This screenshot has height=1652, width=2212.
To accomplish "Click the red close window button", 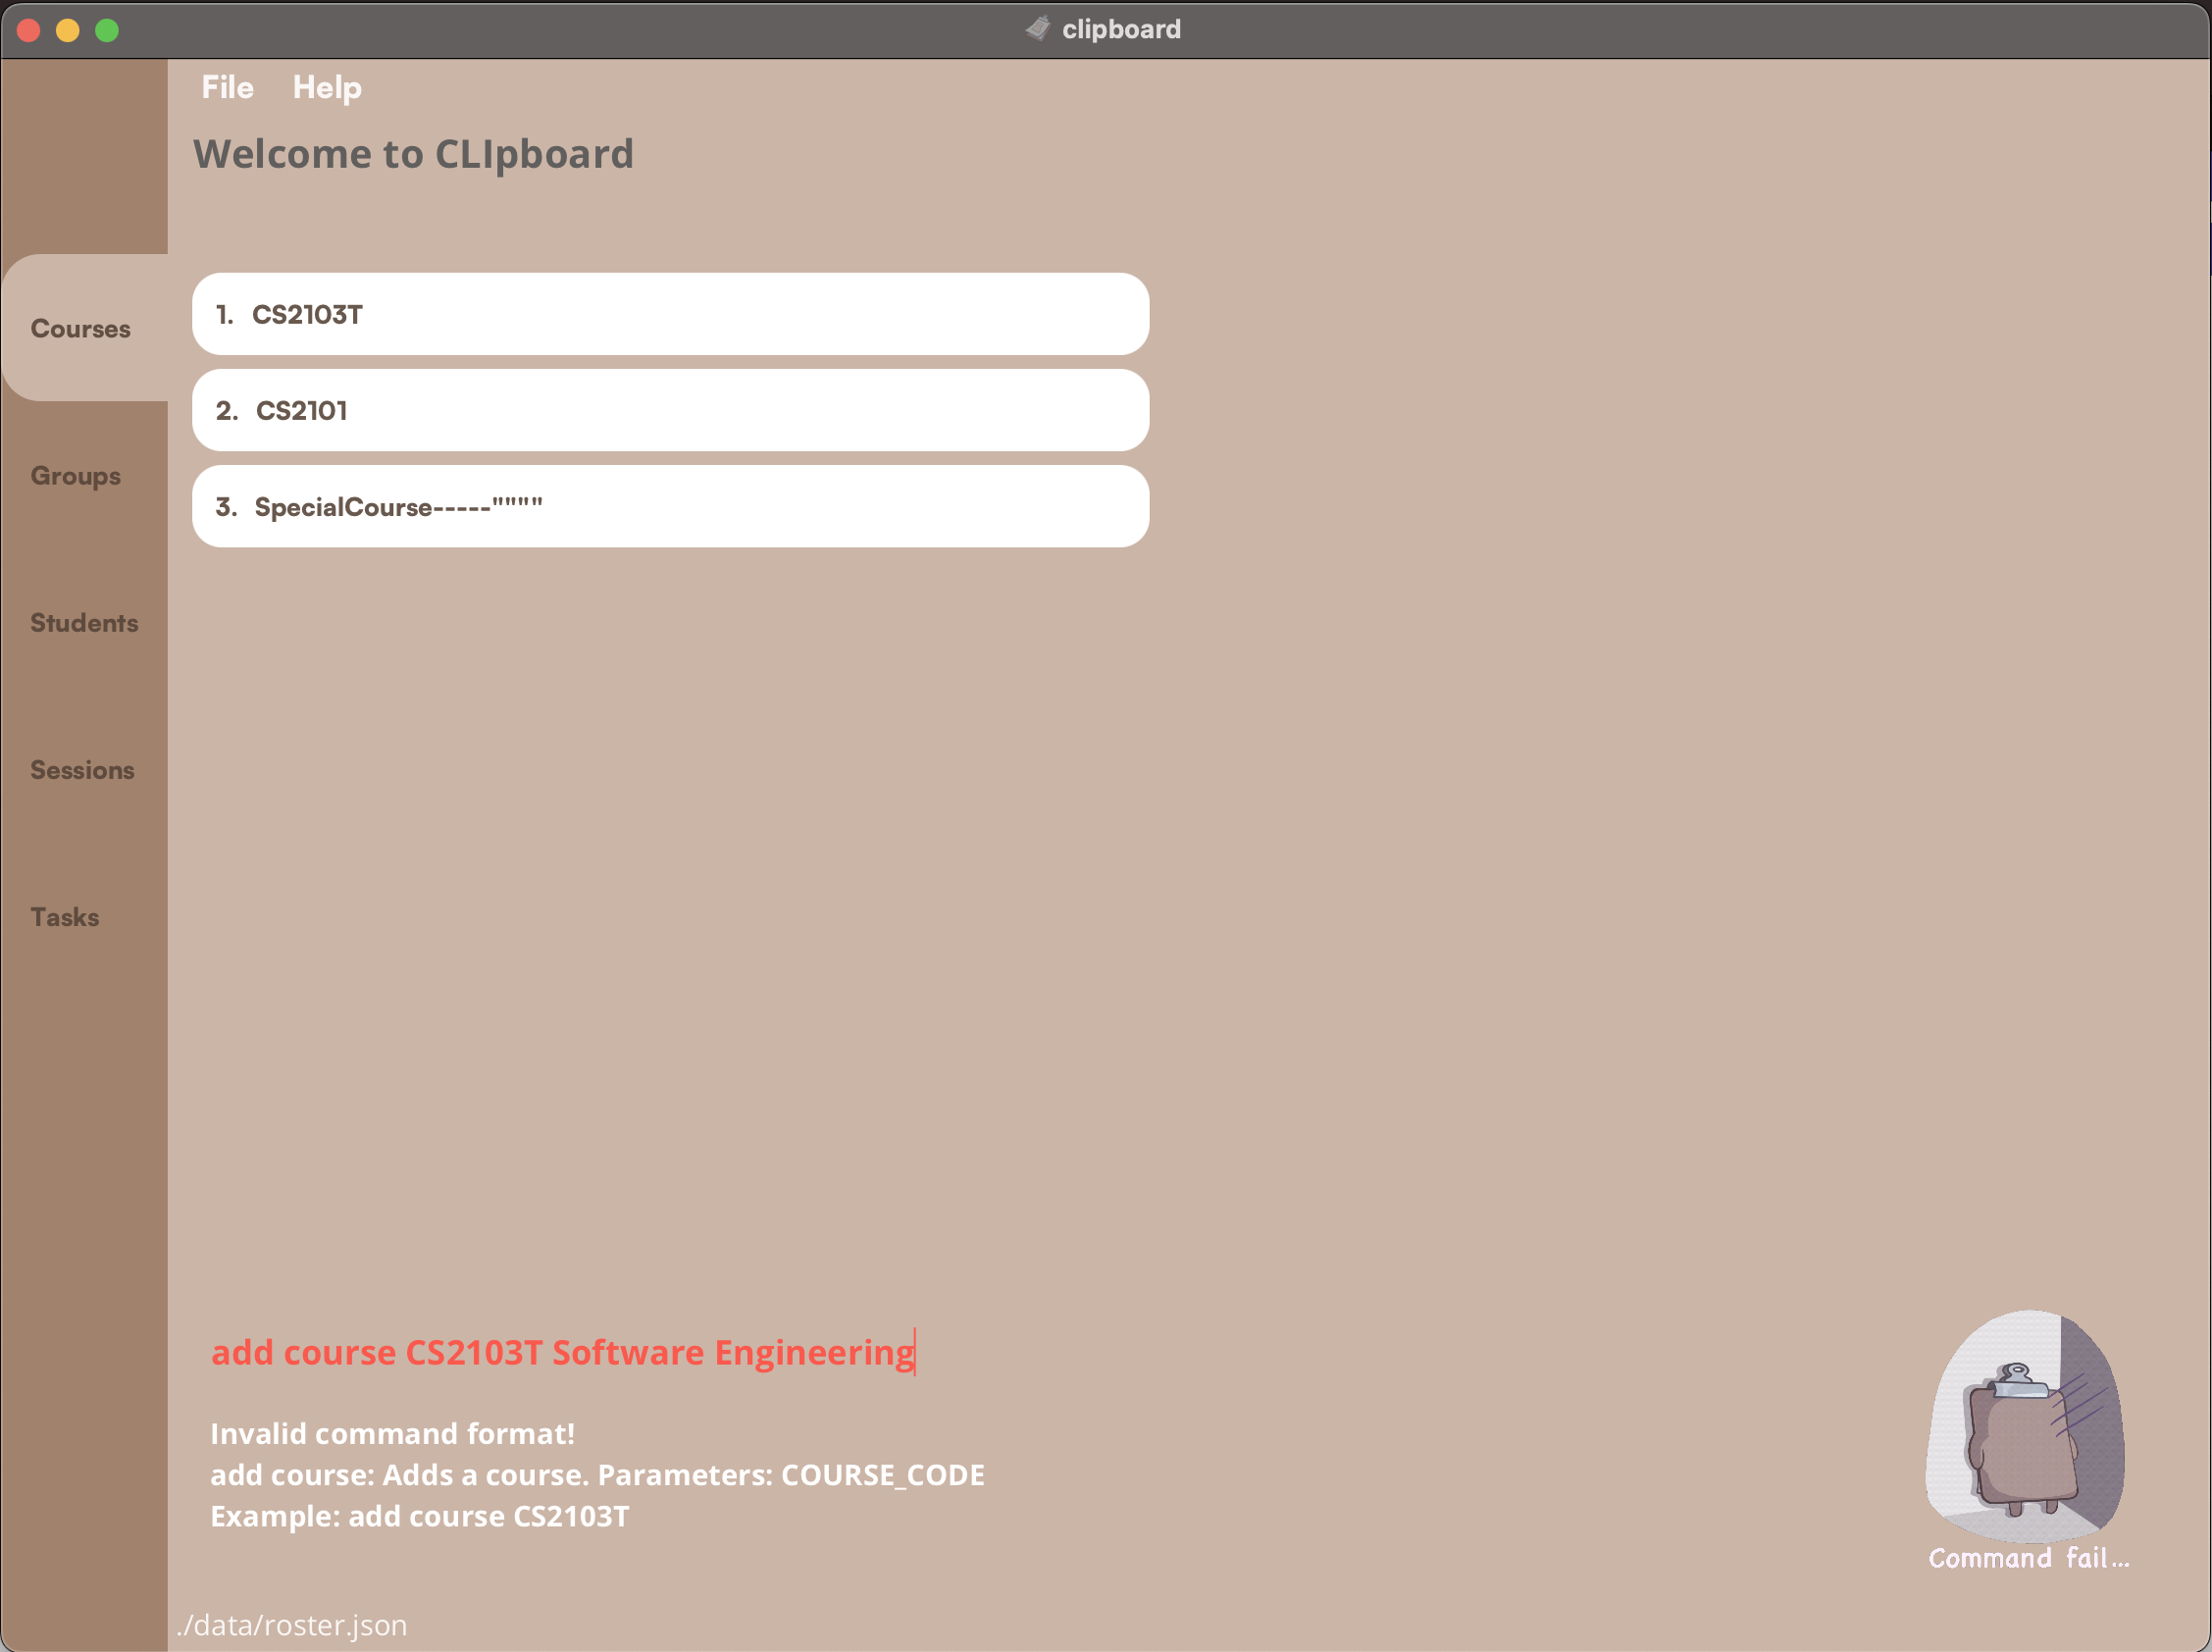I will 28,30.
